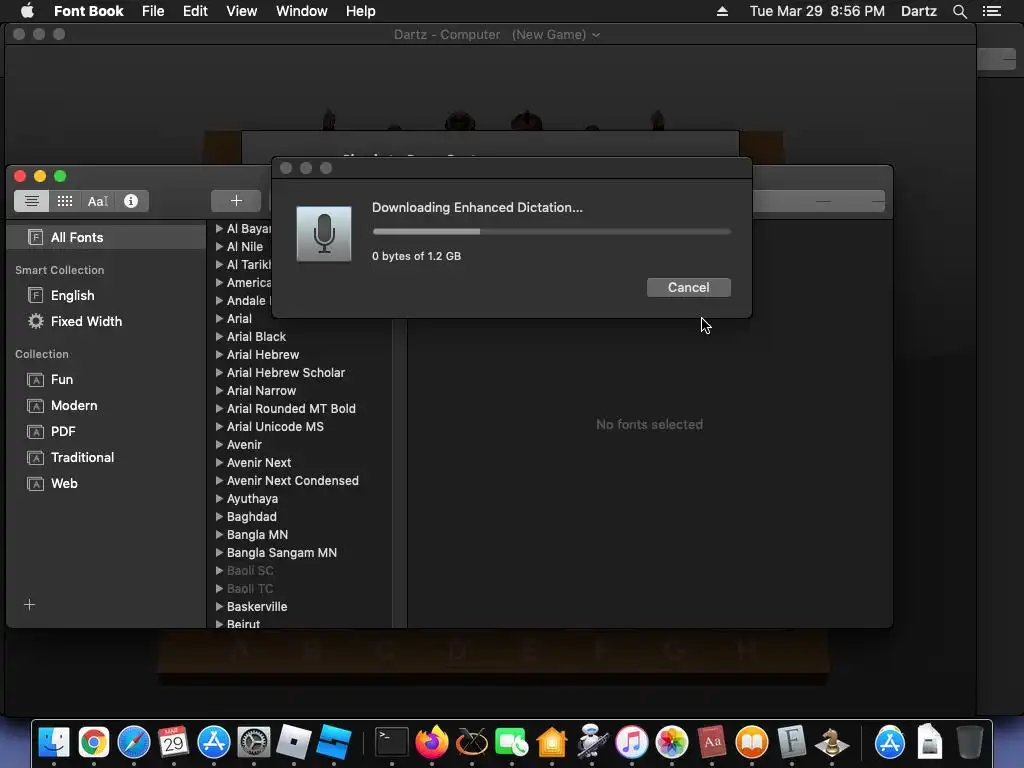Open Roblox Studio from the dock
Screen dimensions: 1024x768
pos(334,743)
